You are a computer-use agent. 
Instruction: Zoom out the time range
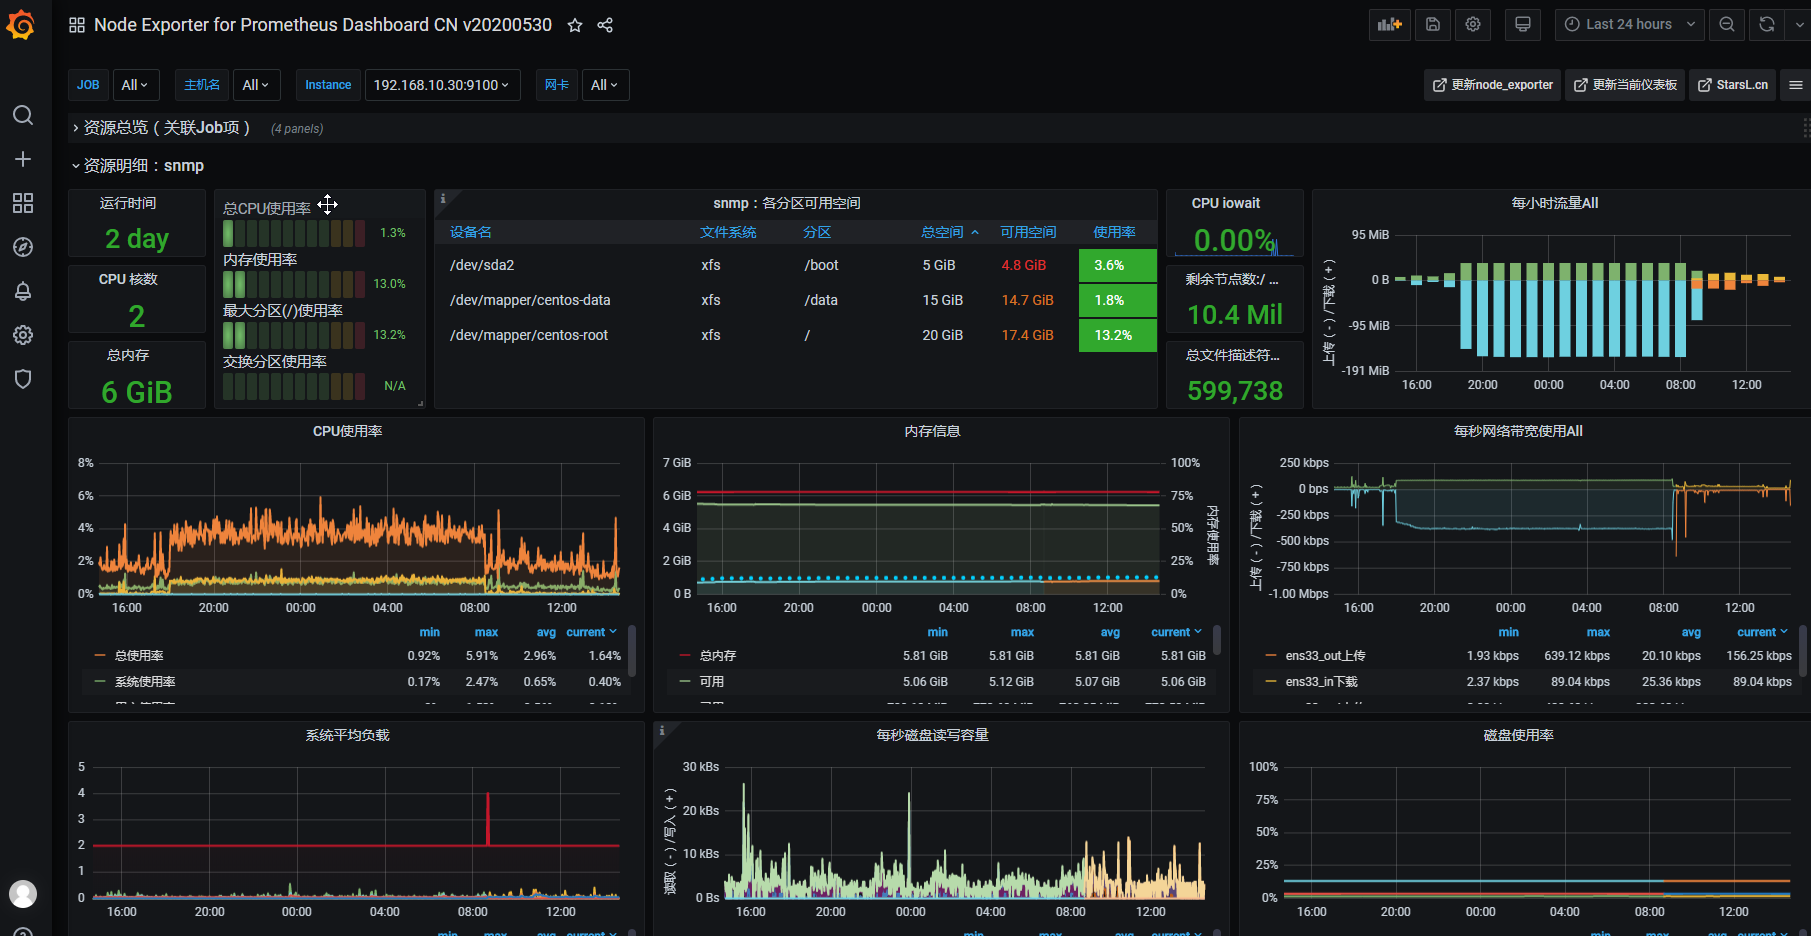click(1727, 25)
